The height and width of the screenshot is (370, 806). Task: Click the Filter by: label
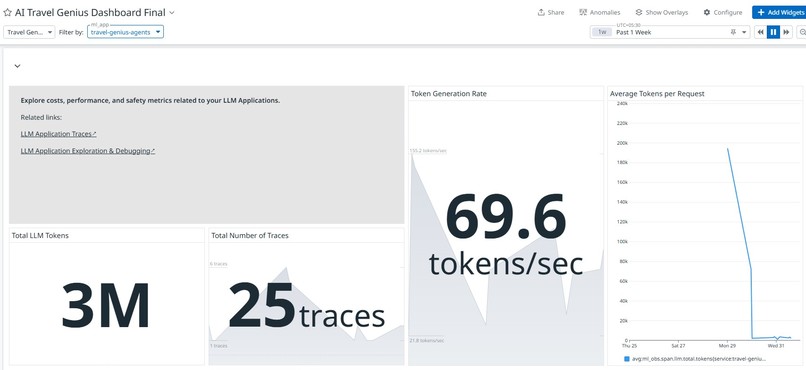tap(71, 32)
